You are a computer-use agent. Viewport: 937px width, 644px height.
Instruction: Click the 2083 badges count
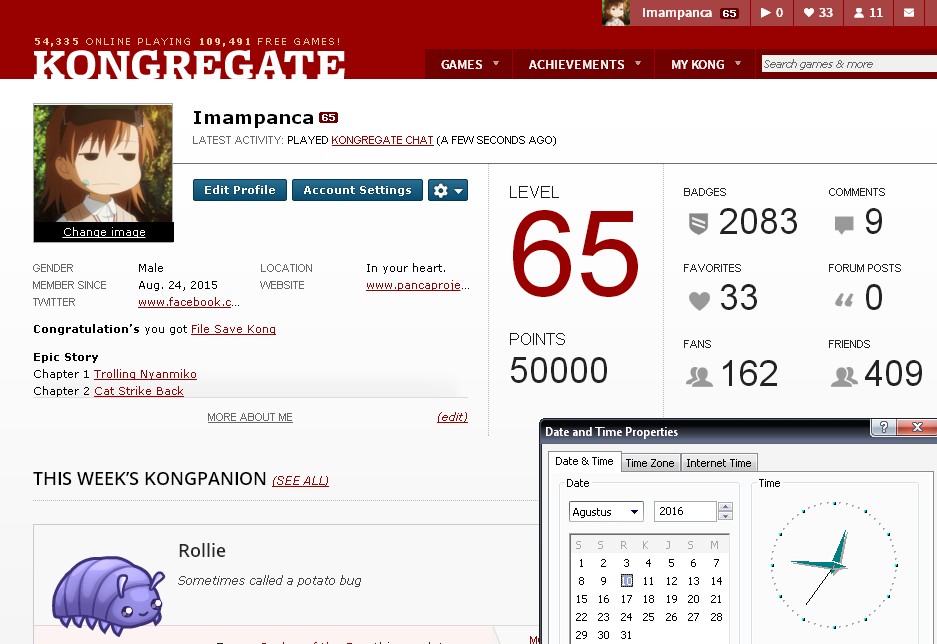pyautogui.click(x=758, y=222)
